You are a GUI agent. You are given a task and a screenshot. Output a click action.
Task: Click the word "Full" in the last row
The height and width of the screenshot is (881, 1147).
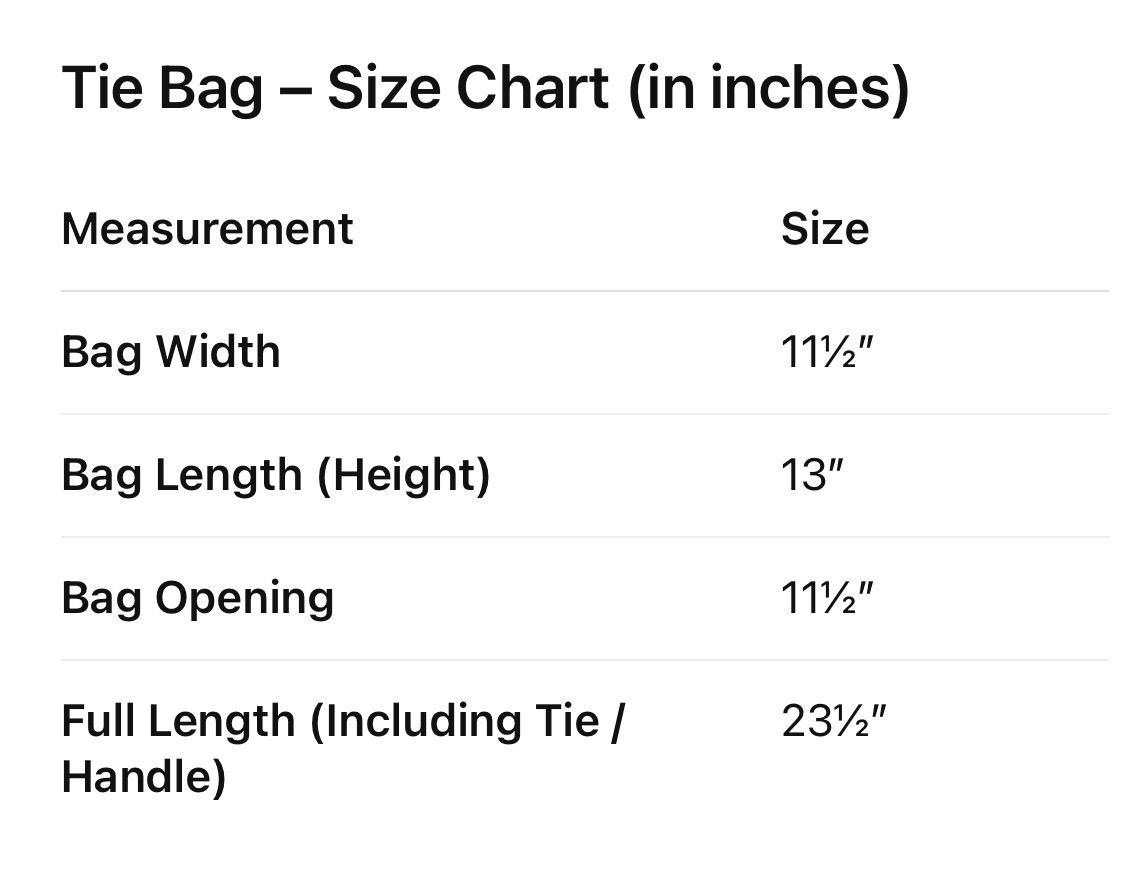[x=98, y=721]
